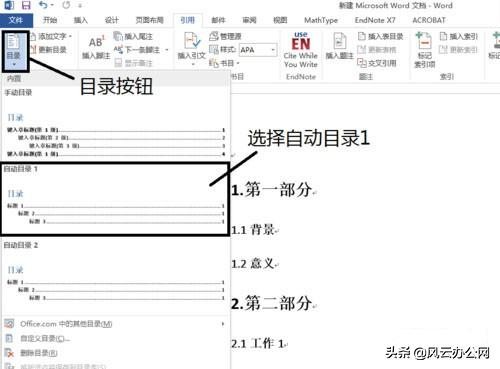Click the subheading 1.2 意义
Image resolution: width=500 pixels, height=369 pixels.
(253, 264)
